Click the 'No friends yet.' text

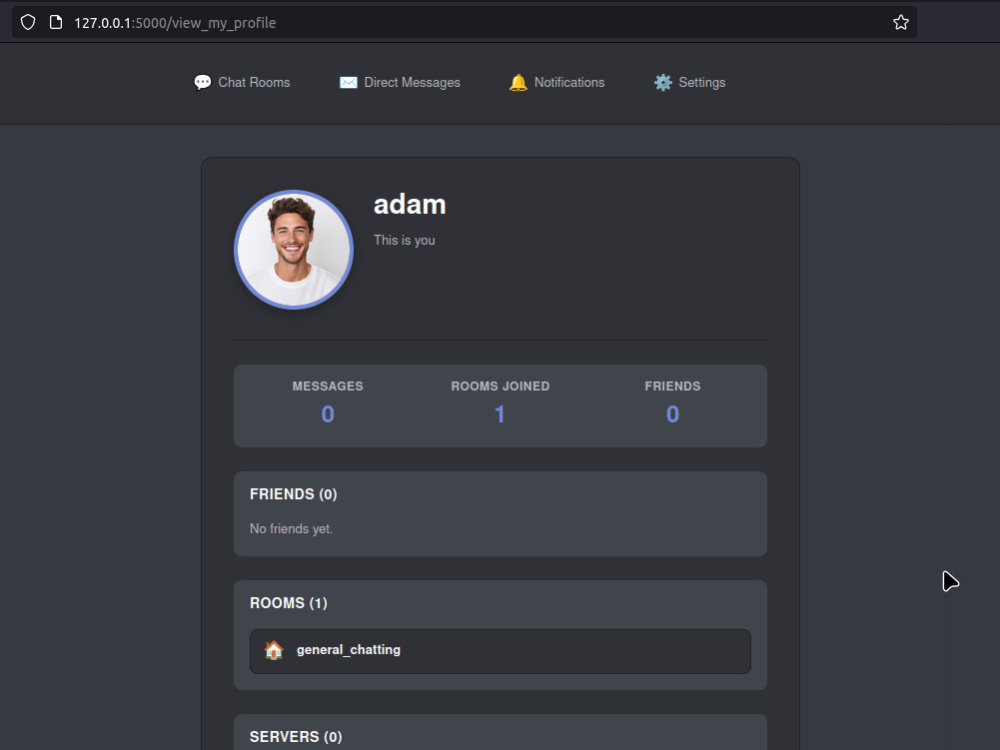[291, 529]
